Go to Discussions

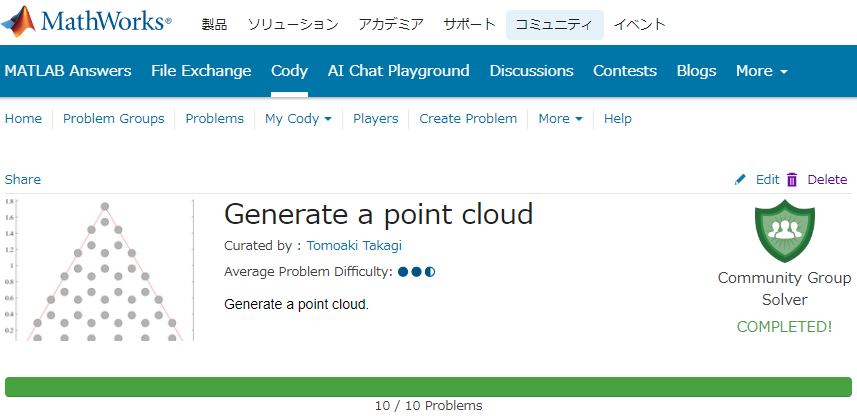pyautogui.click(x=531, y=71)
